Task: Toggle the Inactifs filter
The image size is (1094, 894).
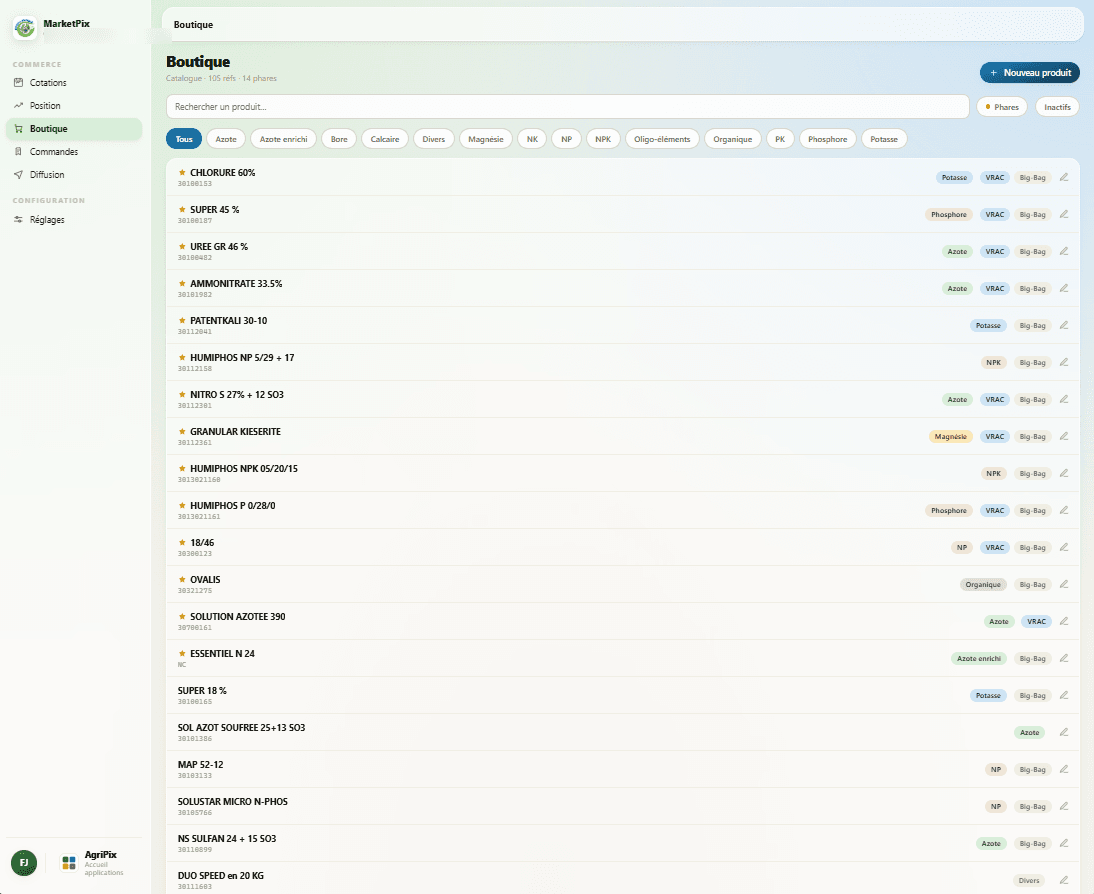Action: (x=1057, y=107)
